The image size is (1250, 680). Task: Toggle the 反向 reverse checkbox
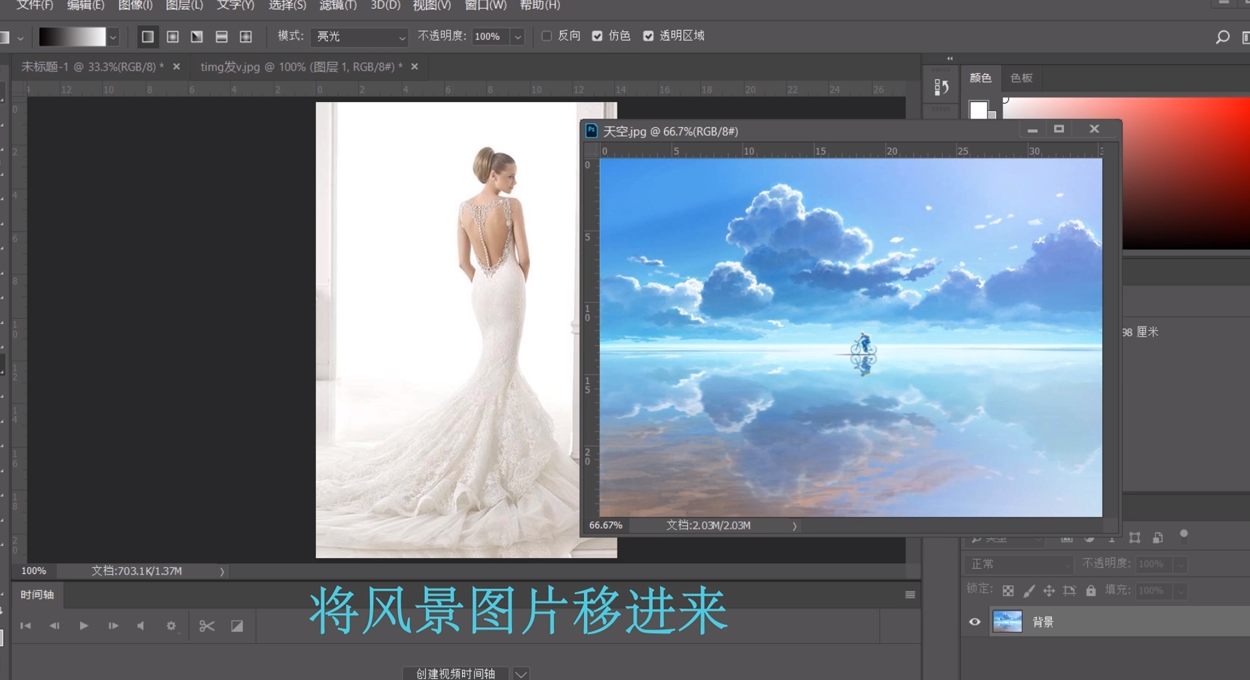click(x=547, y=36)
